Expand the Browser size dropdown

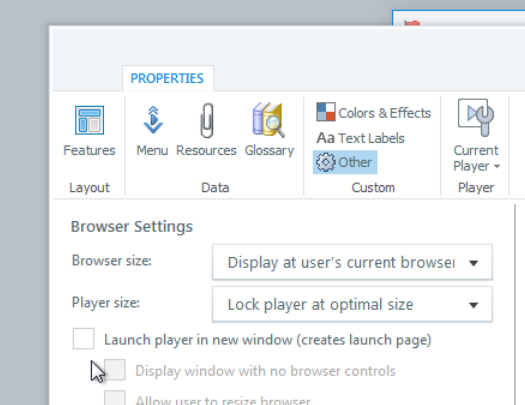[352, 262]
